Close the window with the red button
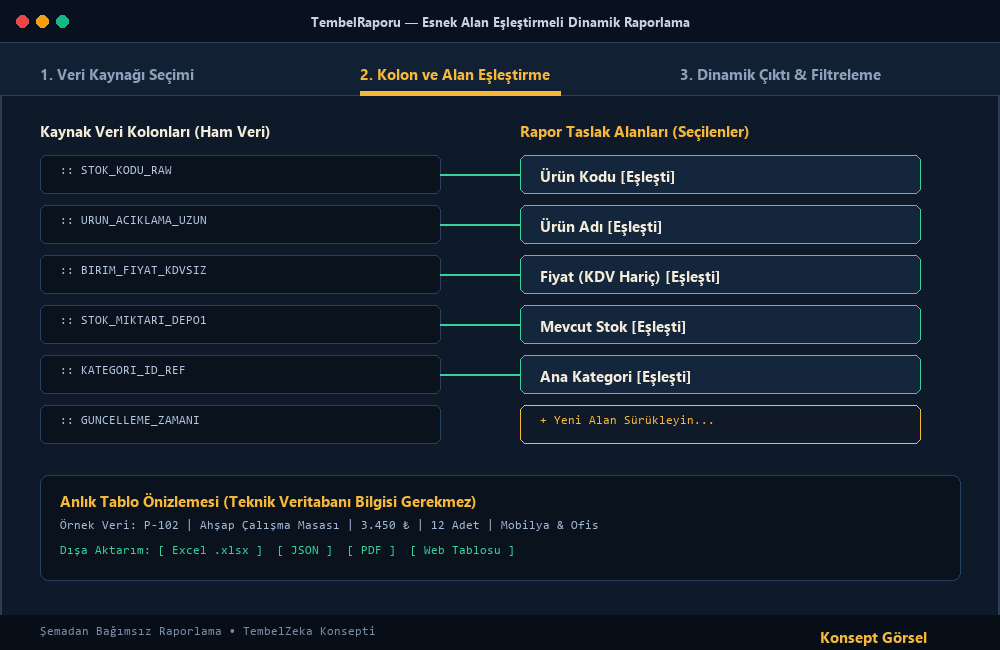Viewport: 1000px width, 650px height. [22, 22]
